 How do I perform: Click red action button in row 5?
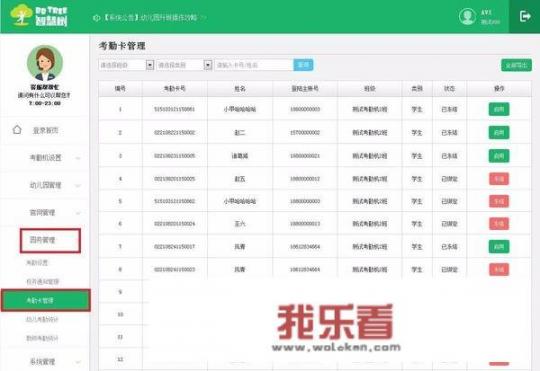coord(499,201)
